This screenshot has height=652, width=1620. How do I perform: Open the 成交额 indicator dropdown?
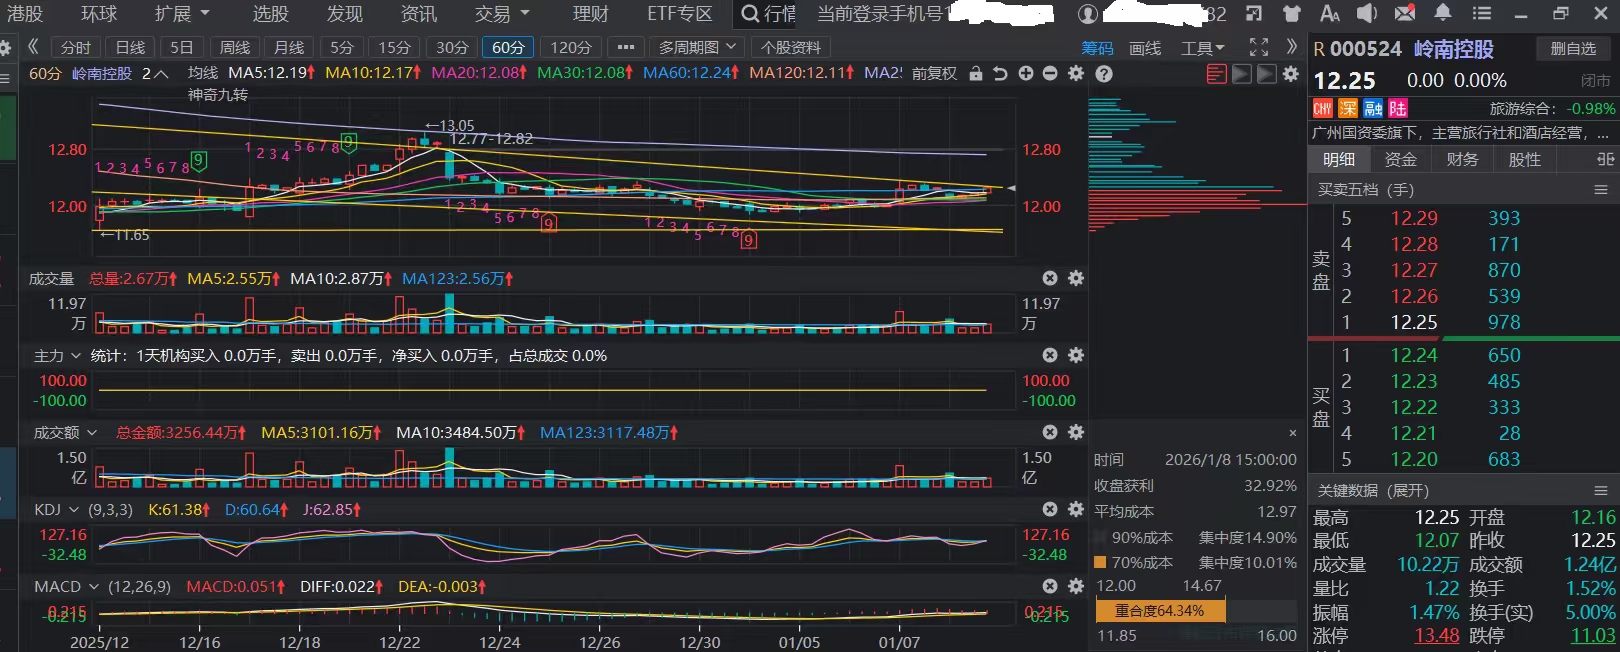point(65,432)
